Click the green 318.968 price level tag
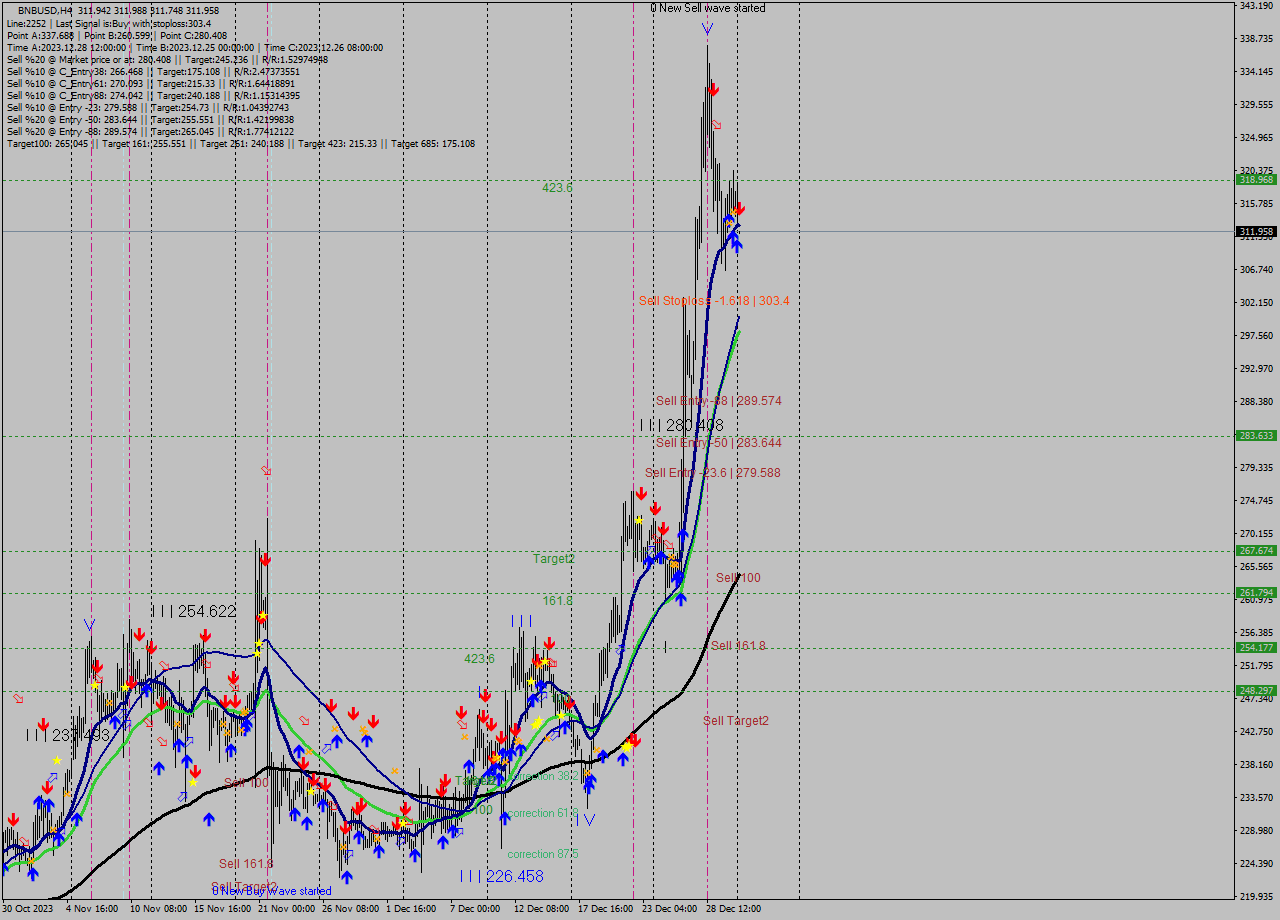The height and width of the screenshot is (920, 1280). [1258, 180]
